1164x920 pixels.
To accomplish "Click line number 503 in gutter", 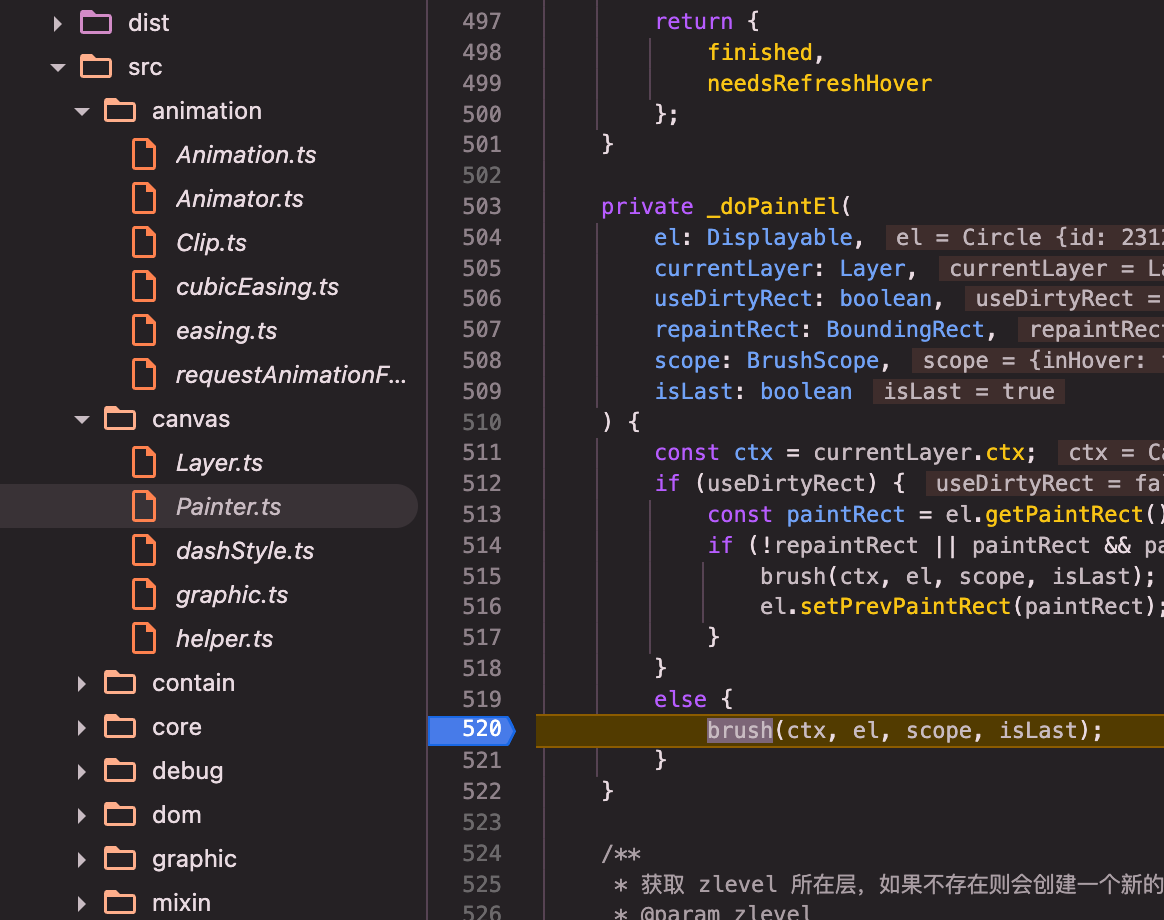I will point(481,206).
